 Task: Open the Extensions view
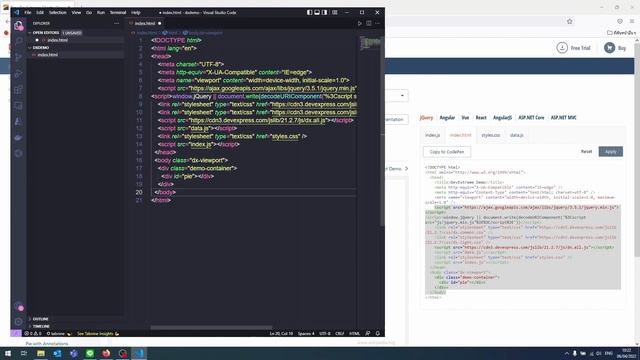tap(18, 89)
